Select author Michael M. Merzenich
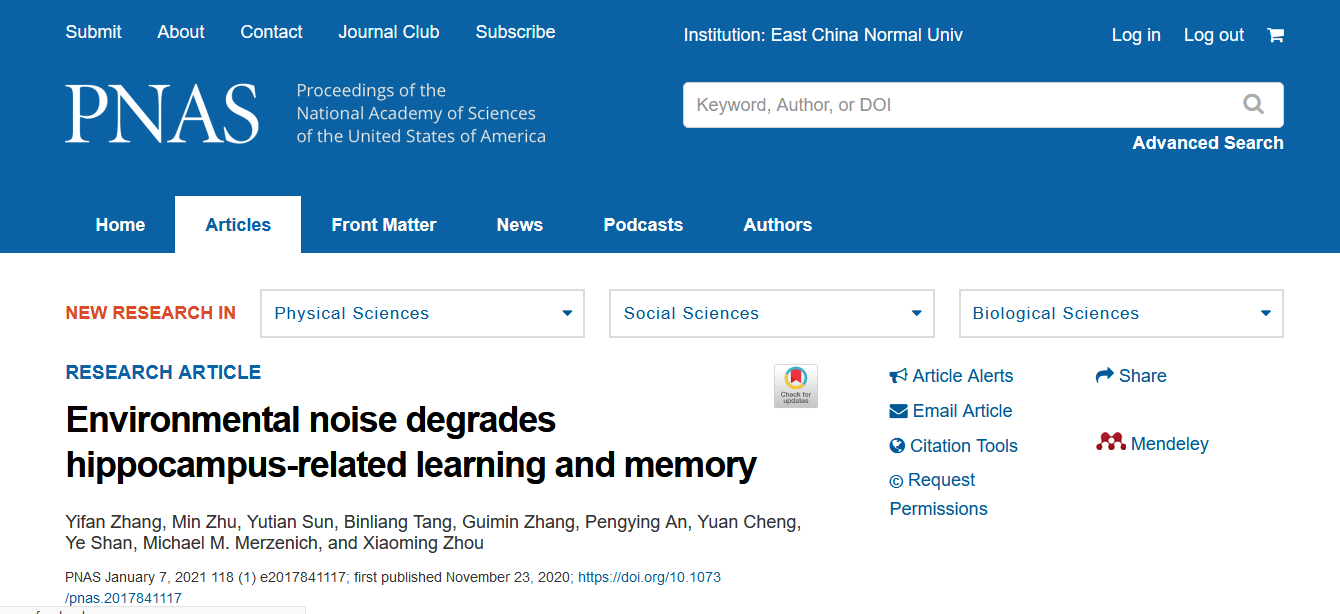The width and height of the screenshot is (1340, 614). click(233, 543)
